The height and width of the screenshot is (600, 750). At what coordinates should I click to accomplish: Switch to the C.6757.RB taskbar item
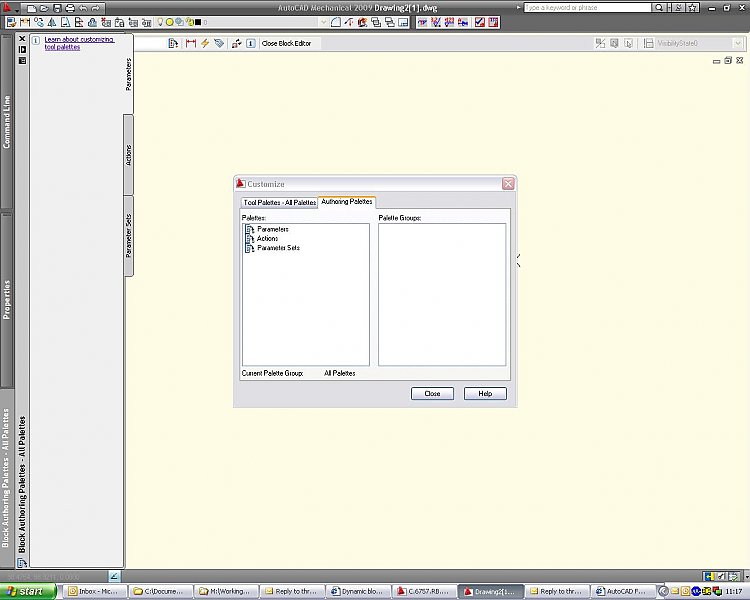point(425,592)
